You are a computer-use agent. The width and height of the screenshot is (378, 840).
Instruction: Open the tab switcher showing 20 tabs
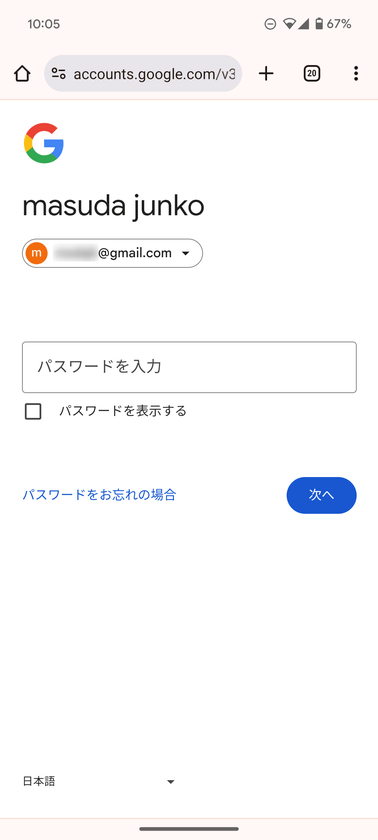coord(312,74)
